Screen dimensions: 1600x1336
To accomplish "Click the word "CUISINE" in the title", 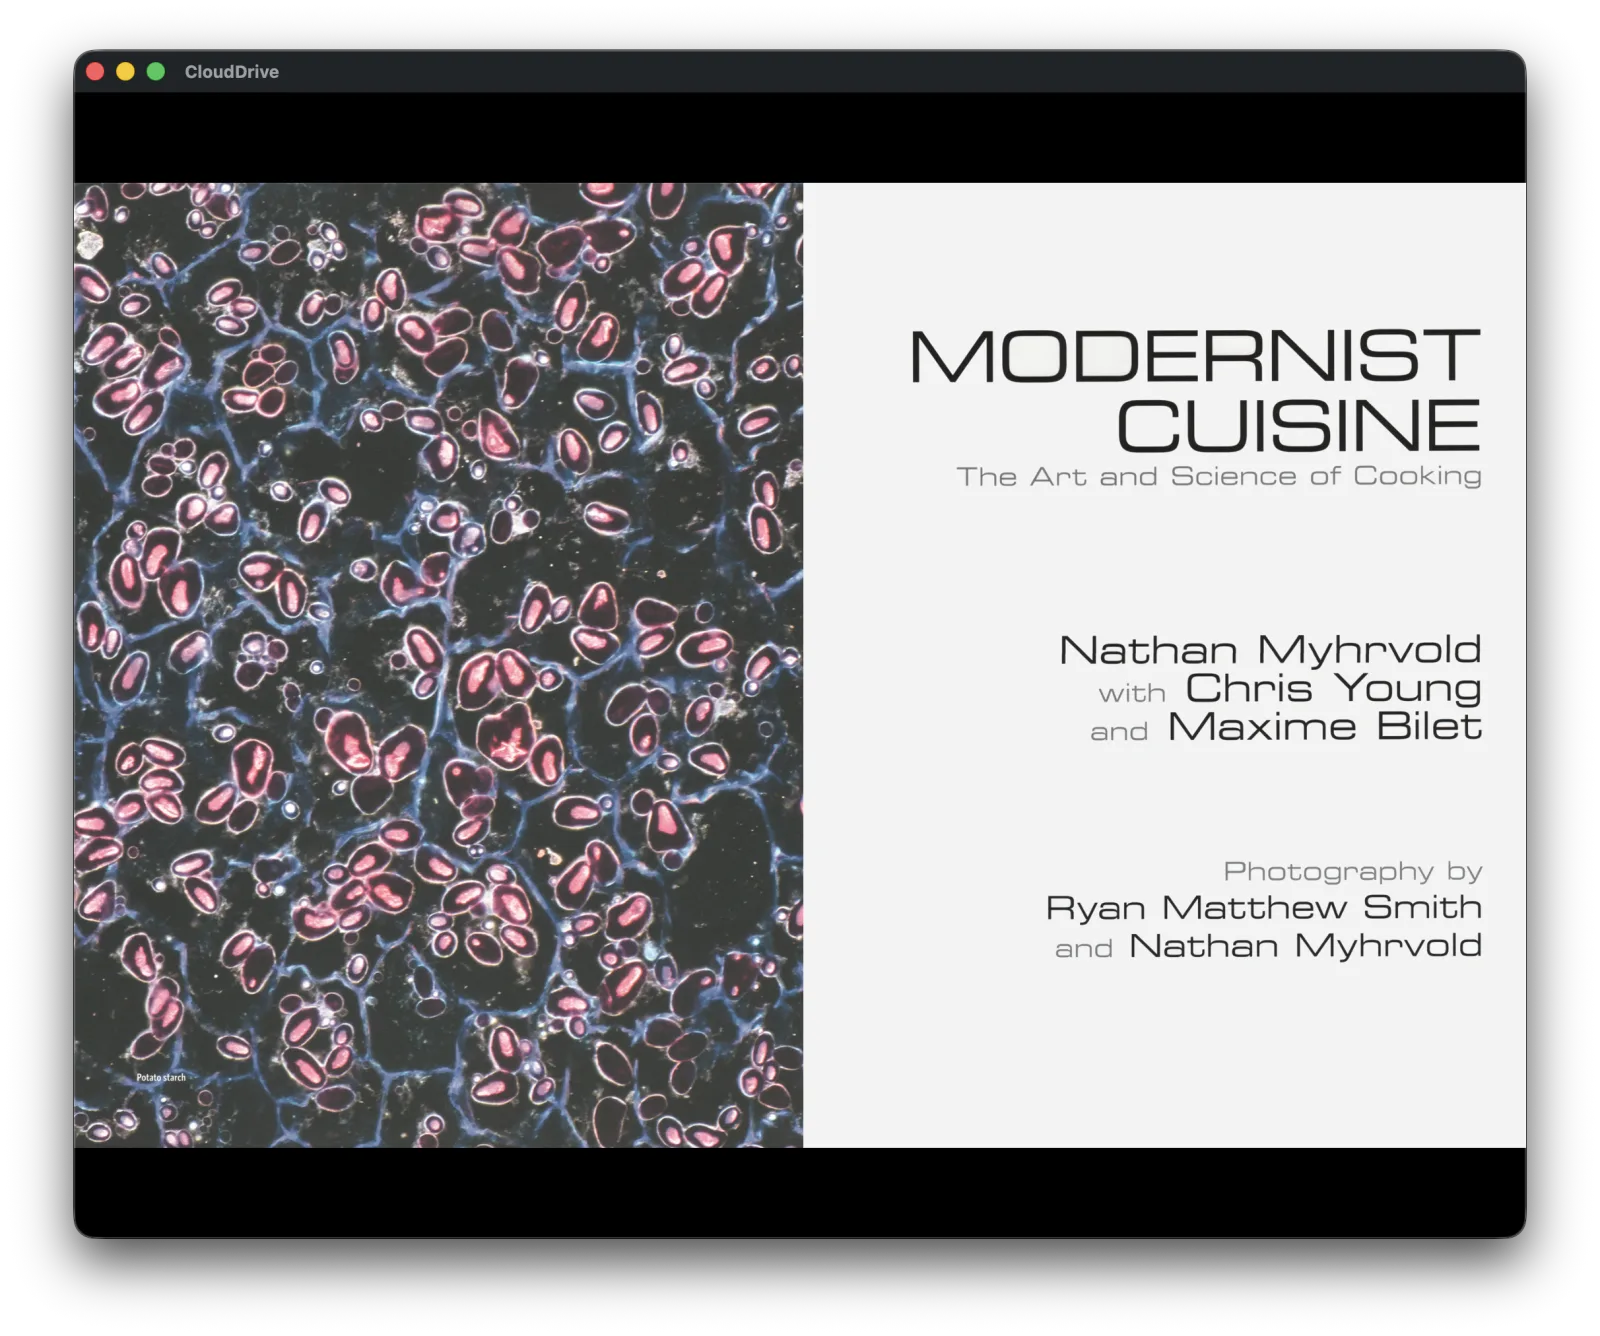I will pyautogui.click(x=1299, y=425).
